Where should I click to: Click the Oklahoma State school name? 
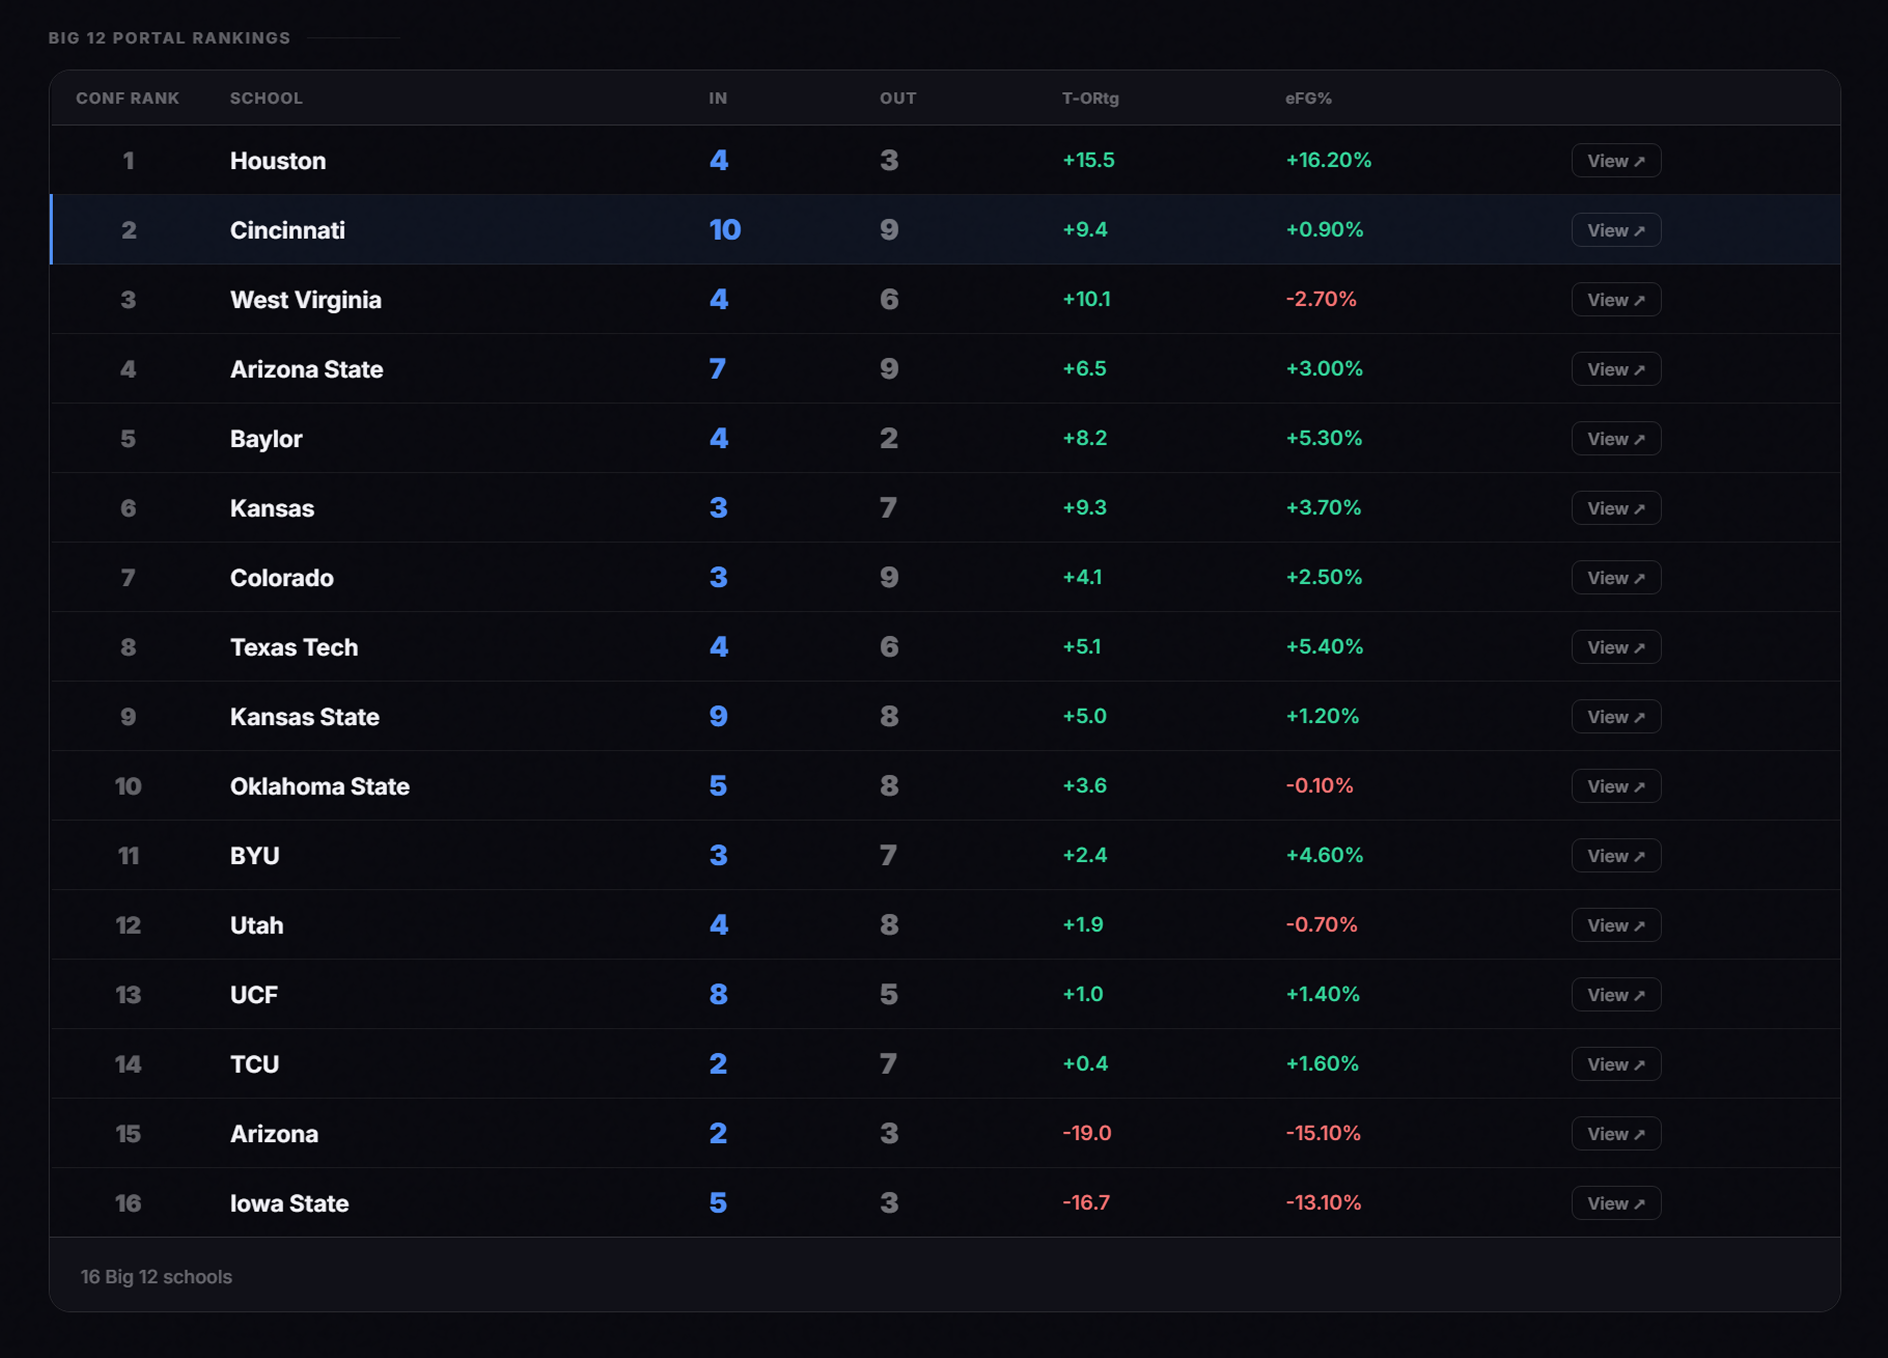(320, 786)
